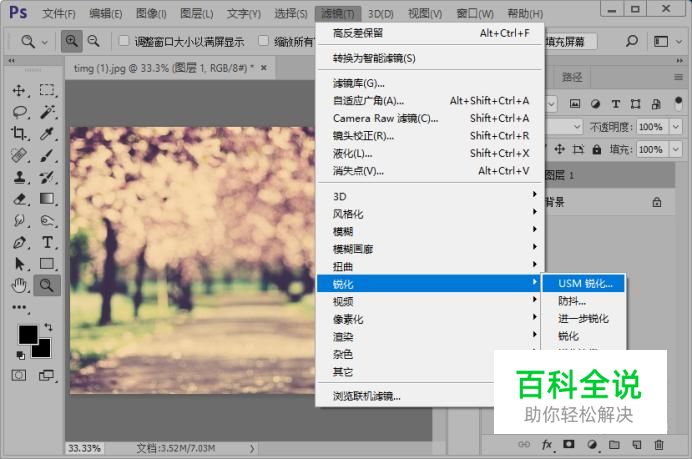Viewport: 692px width, 459px height.
Task: Click the 33.33% zoom level field
Action: click(84, 448)
